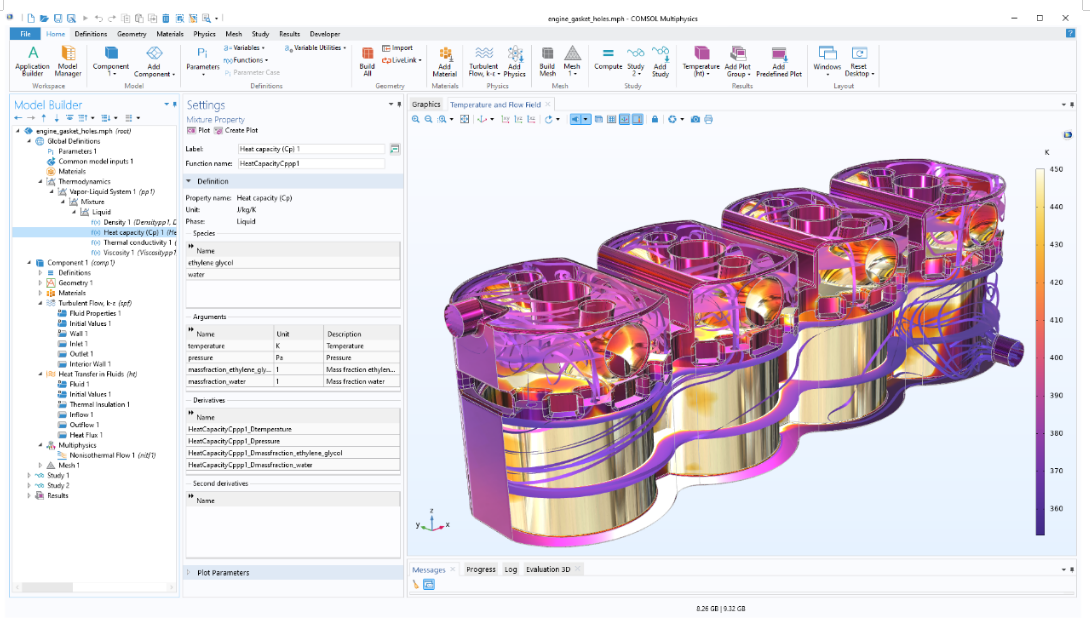
Task: Open the Windows layout dropdown
Action: pos(827,61)
